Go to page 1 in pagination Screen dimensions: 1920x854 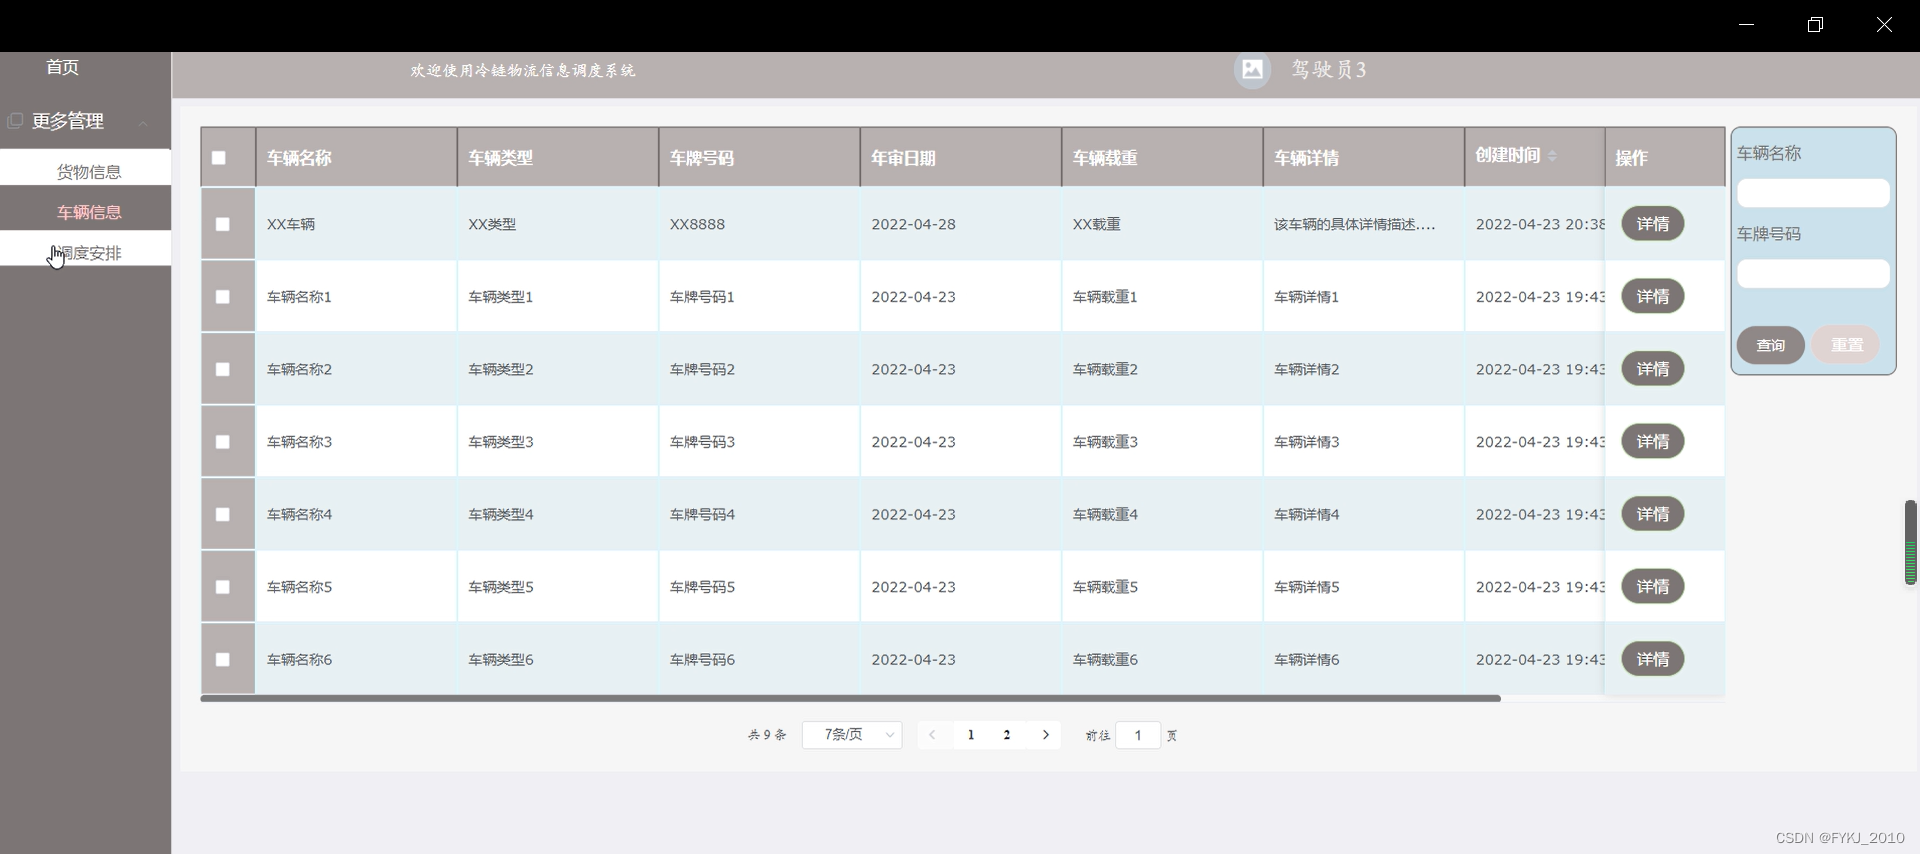pos(971,735)
